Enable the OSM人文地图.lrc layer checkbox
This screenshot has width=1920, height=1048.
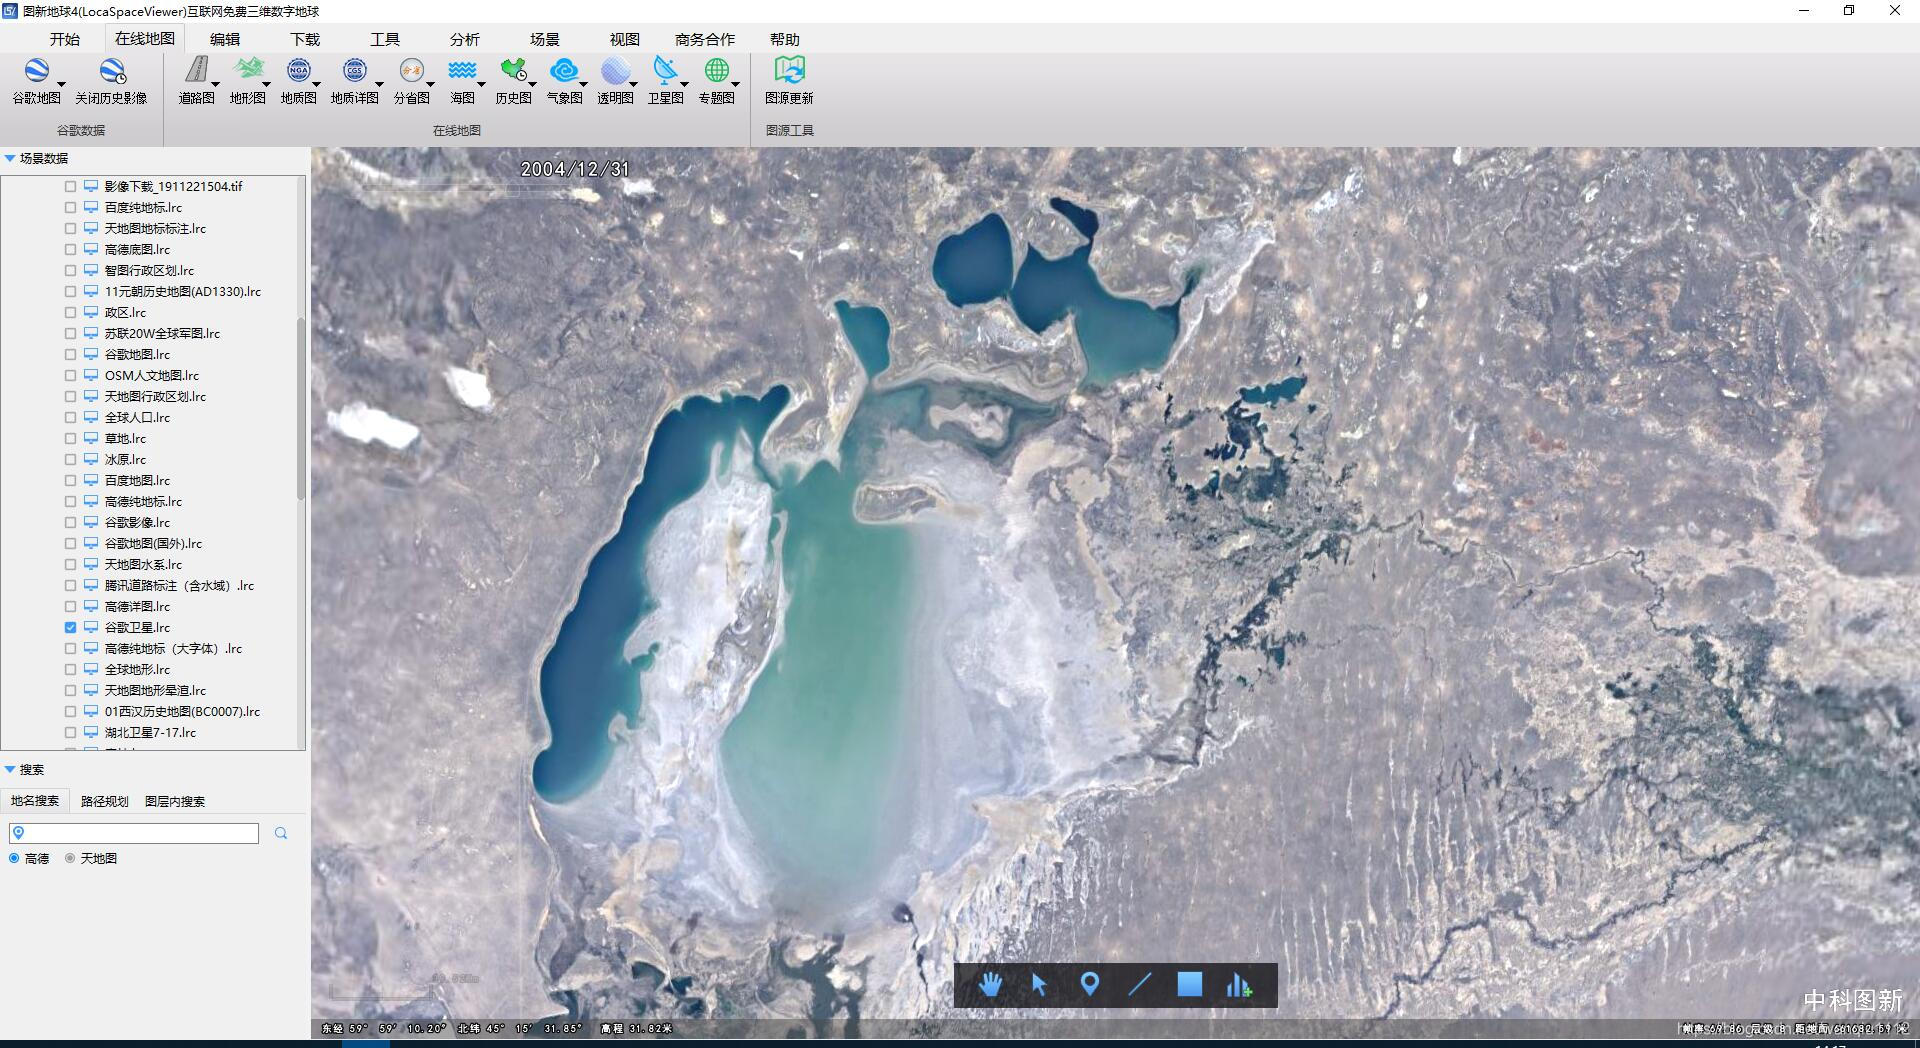(70, 375)
